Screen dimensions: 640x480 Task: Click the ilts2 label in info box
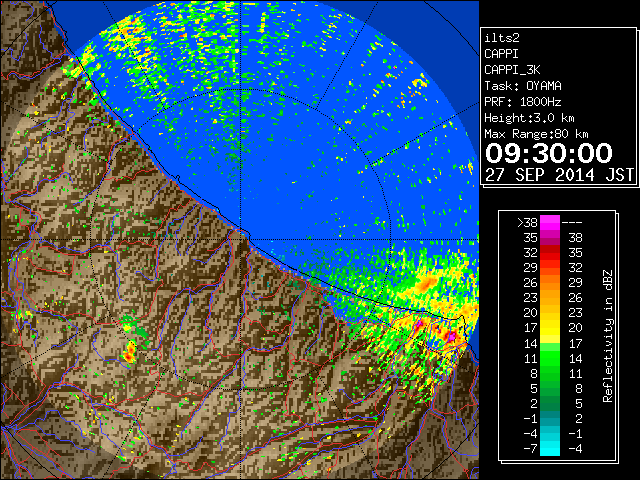(502, 38)
